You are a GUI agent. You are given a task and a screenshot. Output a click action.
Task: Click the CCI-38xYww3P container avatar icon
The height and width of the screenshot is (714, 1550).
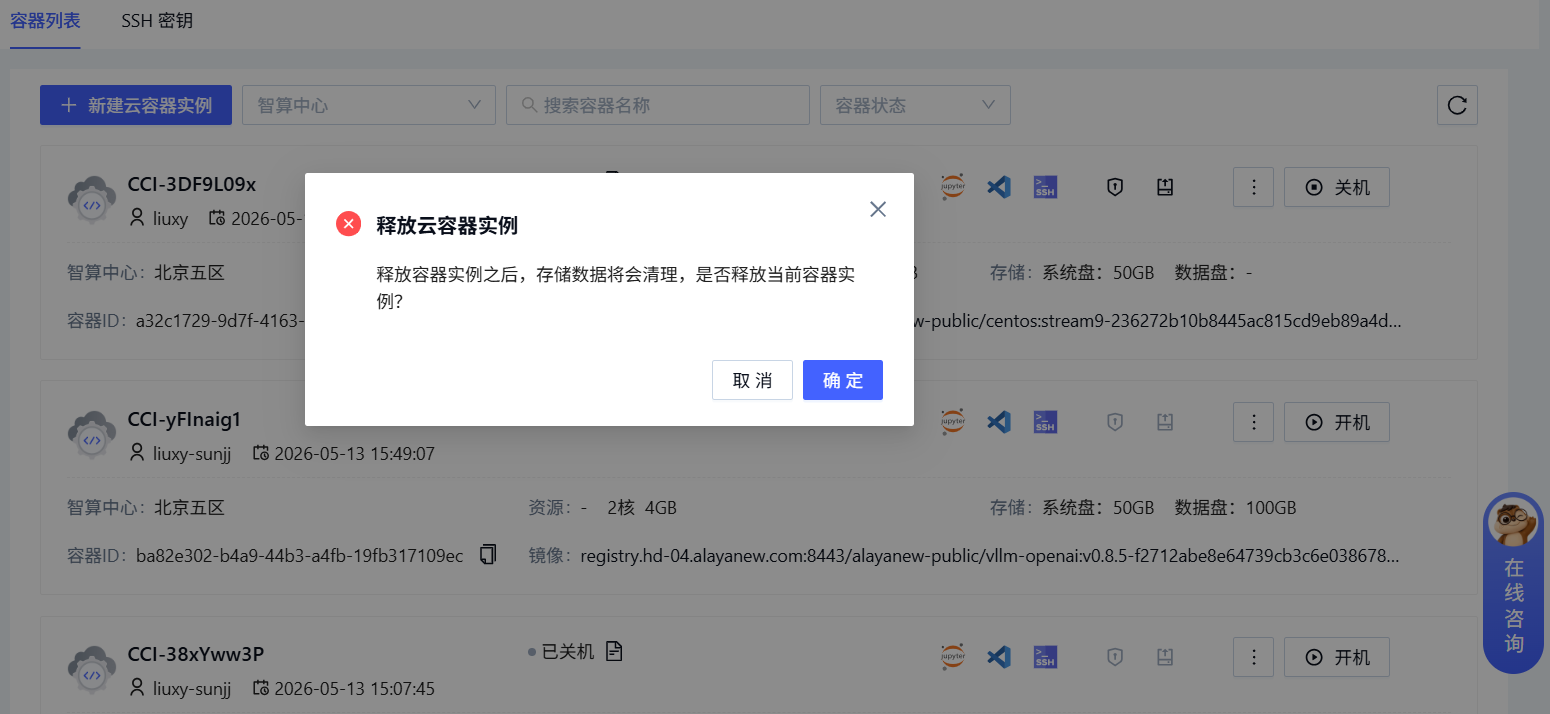coord(92,670)
